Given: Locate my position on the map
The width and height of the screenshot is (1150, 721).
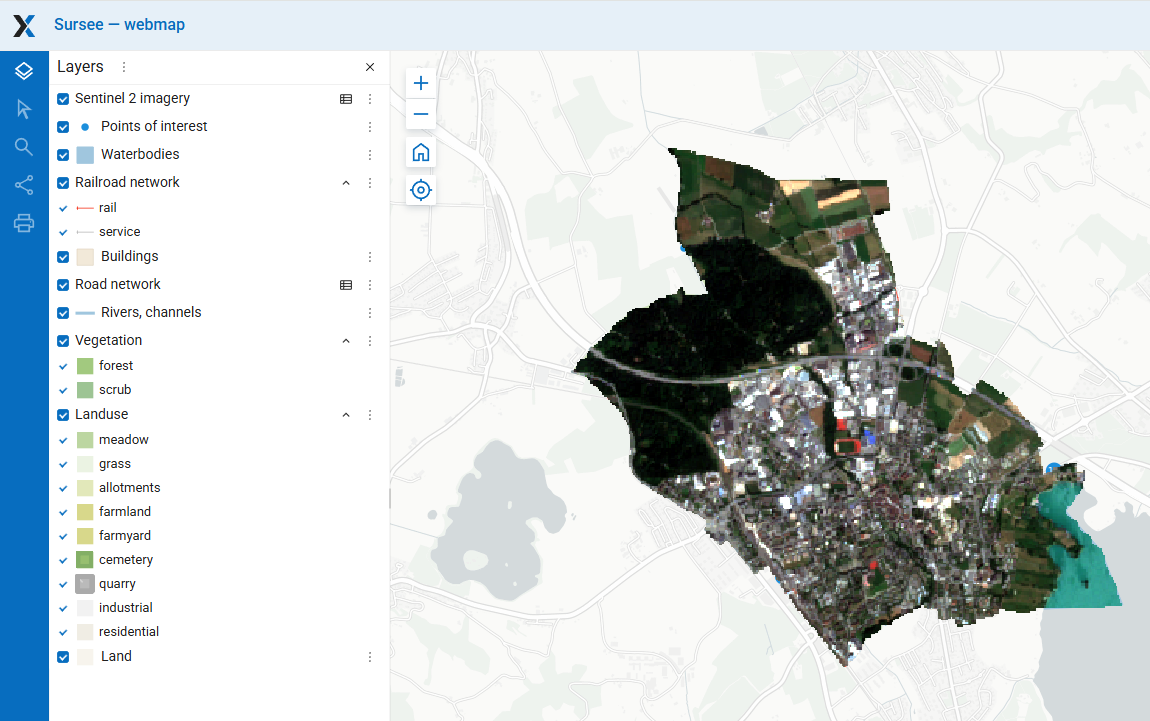Looking at the screenshot, I should point(421,190).
